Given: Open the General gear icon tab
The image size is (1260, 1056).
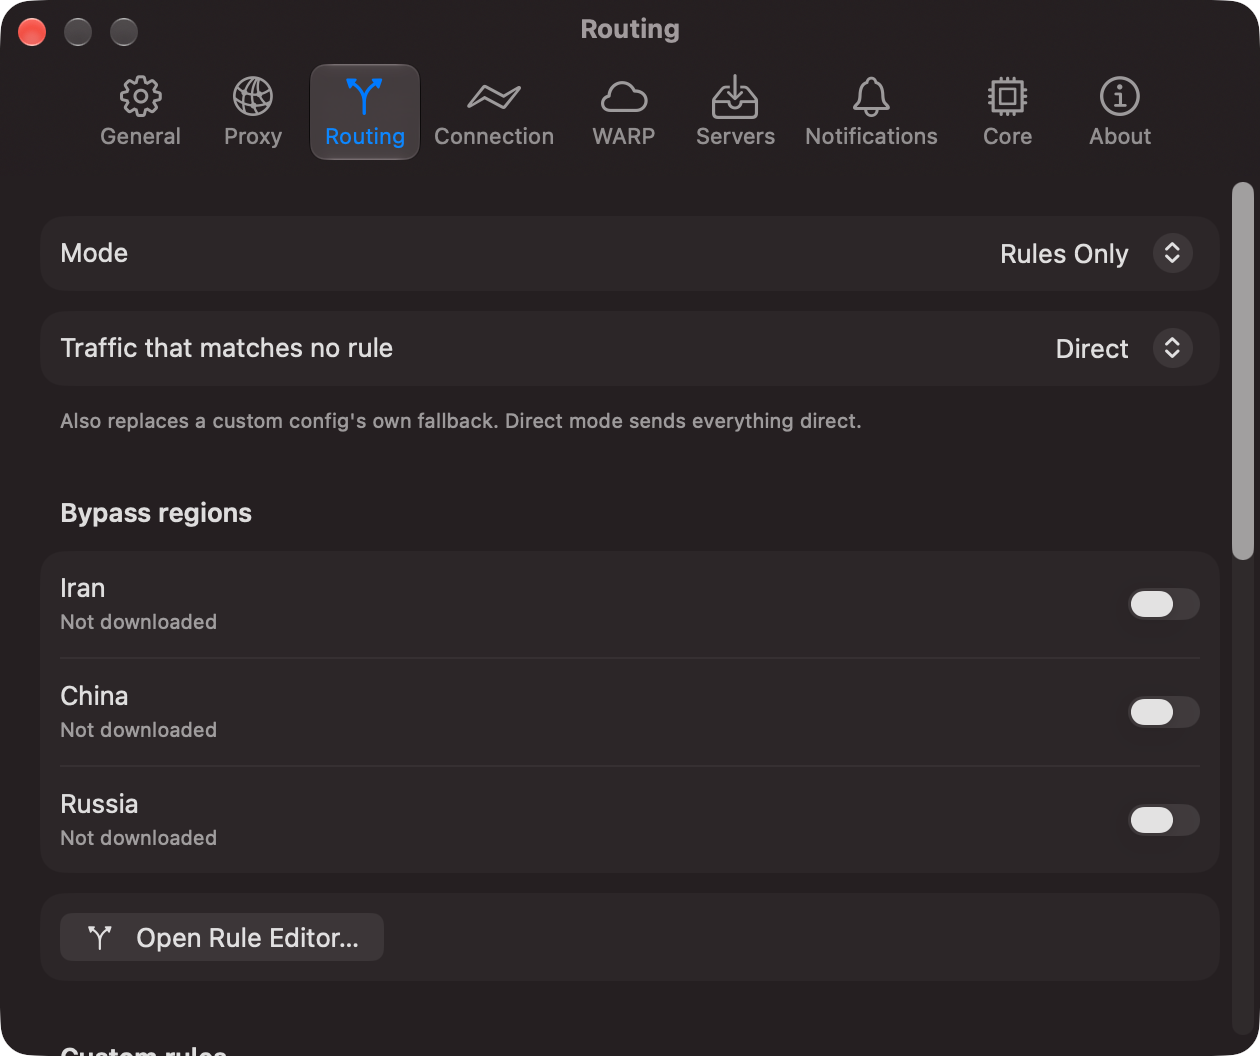Looking at the screenshot, I should [140, 96].
